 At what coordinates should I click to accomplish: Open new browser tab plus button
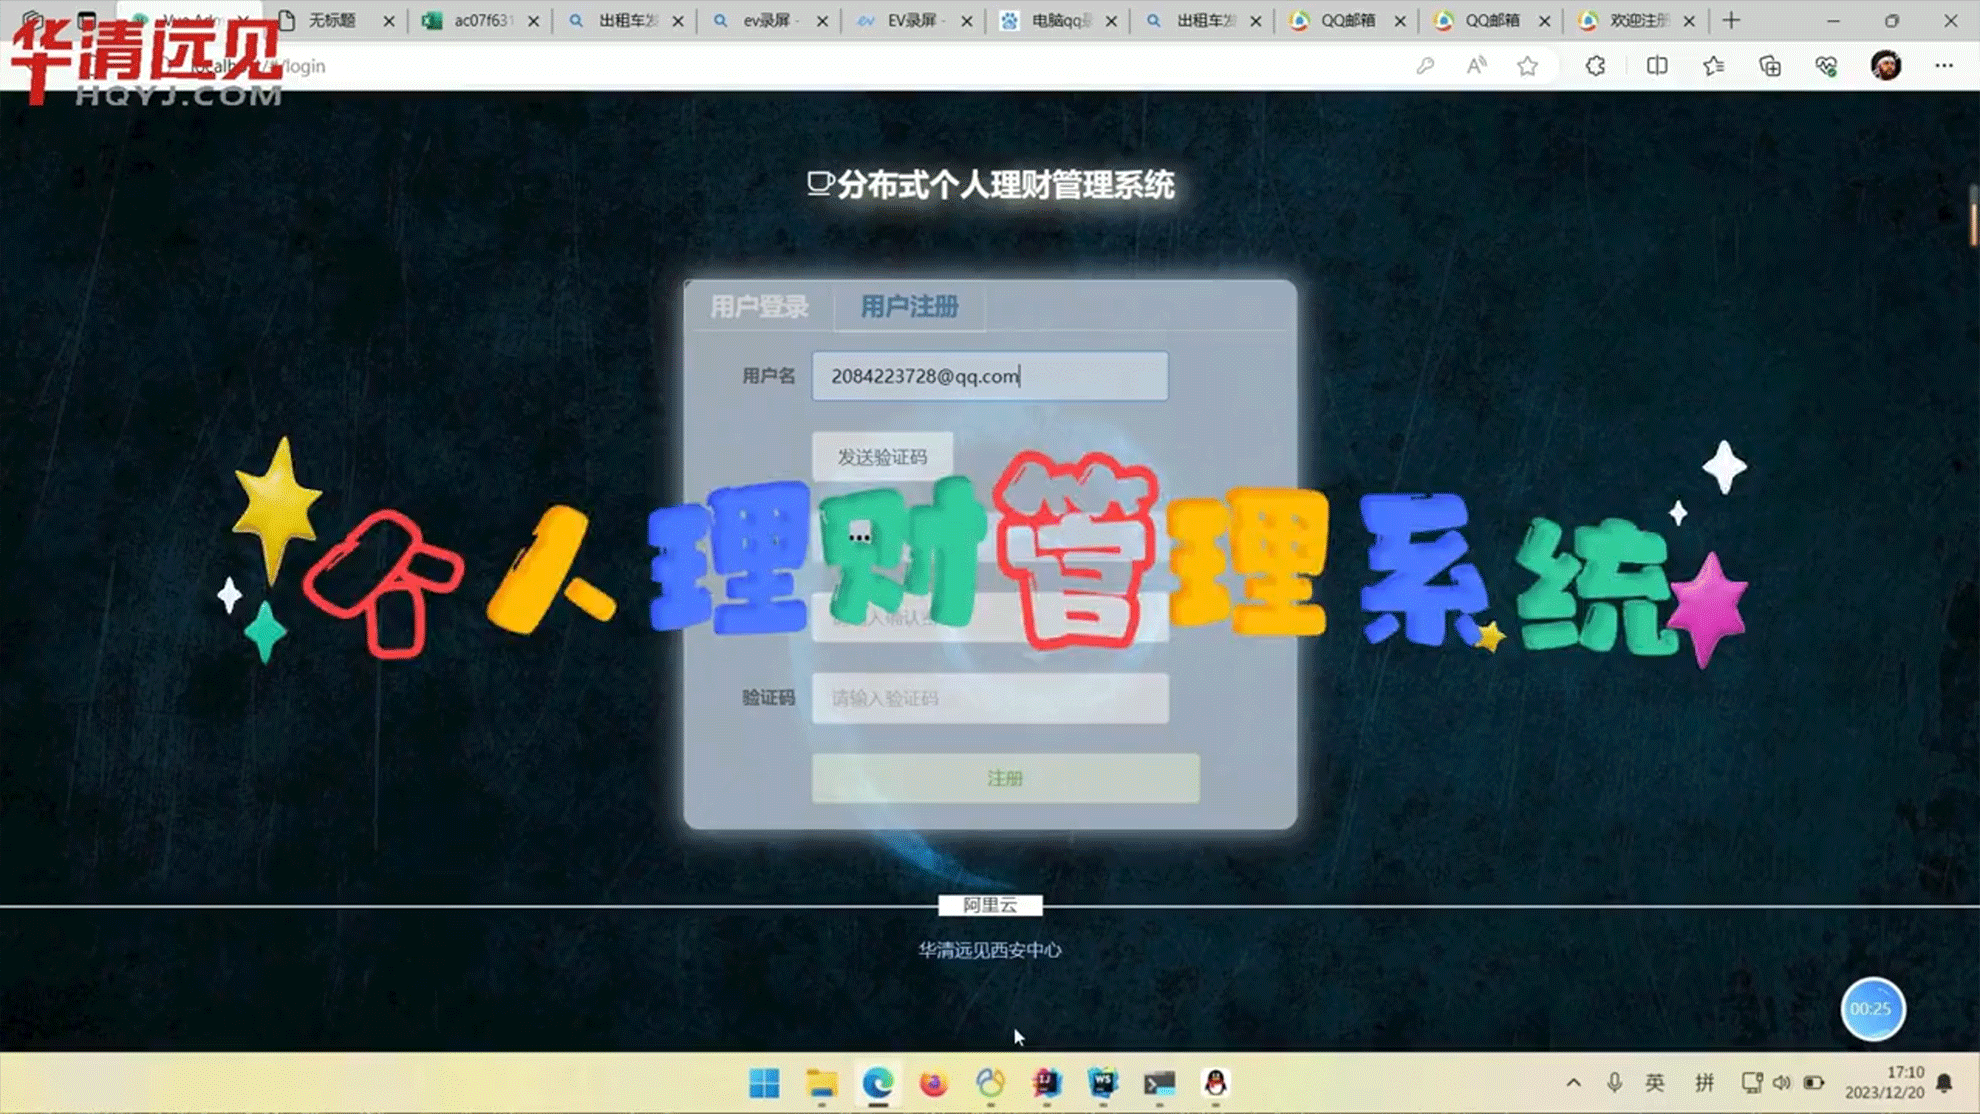[x=1731, y=20]
